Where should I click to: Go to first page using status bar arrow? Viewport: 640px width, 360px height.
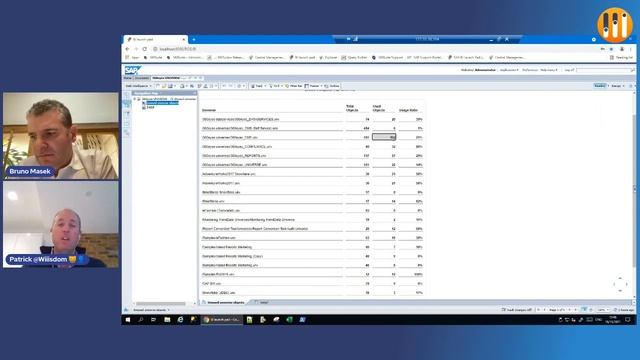point(538,310)
